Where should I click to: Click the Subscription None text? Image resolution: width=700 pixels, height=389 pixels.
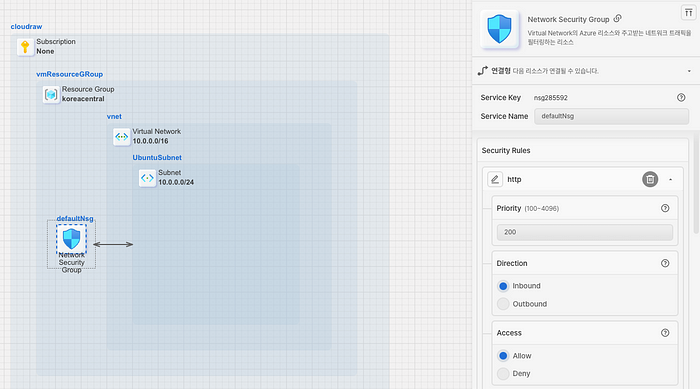[45, 51]
